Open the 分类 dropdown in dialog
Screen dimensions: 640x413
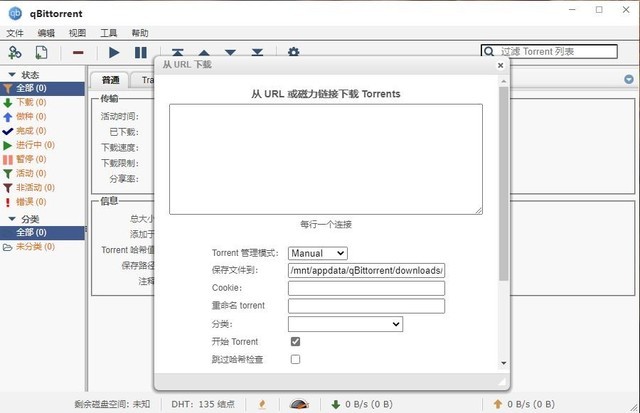[x=345, y=324]
